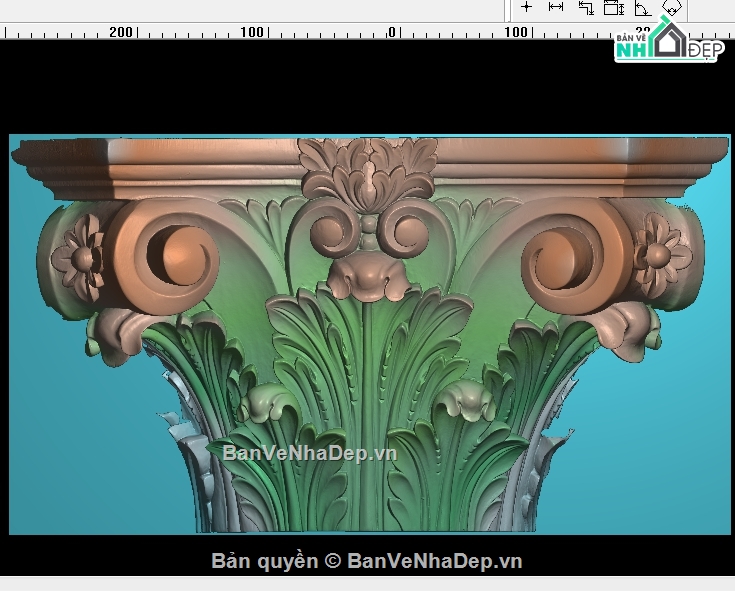Click the diamond-shaped angle measure icon
Image resolution: width=735 pixels, height=591 pixels.
(671, 8)
